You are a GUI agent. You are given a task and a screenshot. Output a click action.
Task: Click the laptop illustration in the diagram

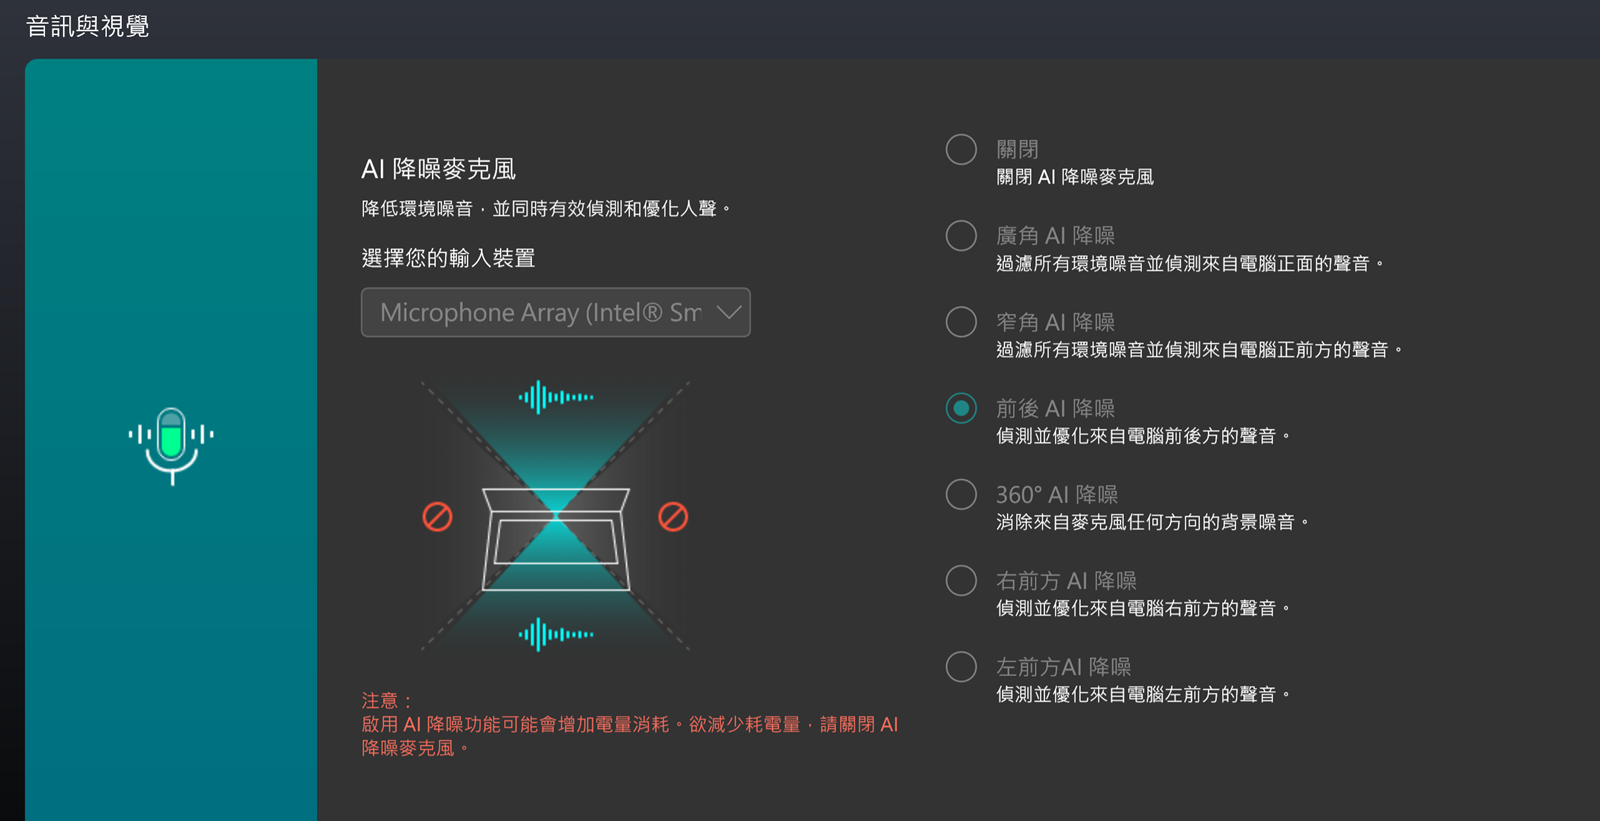pos(556,540)
